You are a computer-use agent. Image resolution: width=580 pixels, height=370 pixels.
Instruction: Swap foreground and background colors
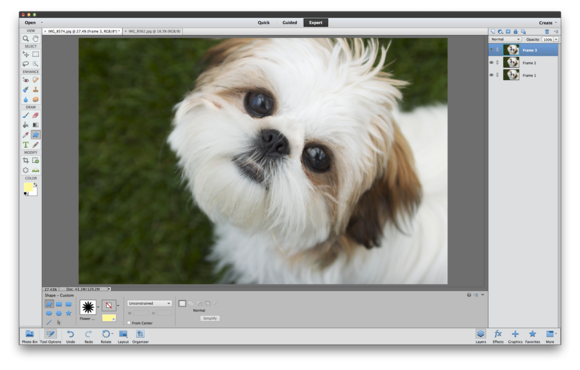coord(36,185)
